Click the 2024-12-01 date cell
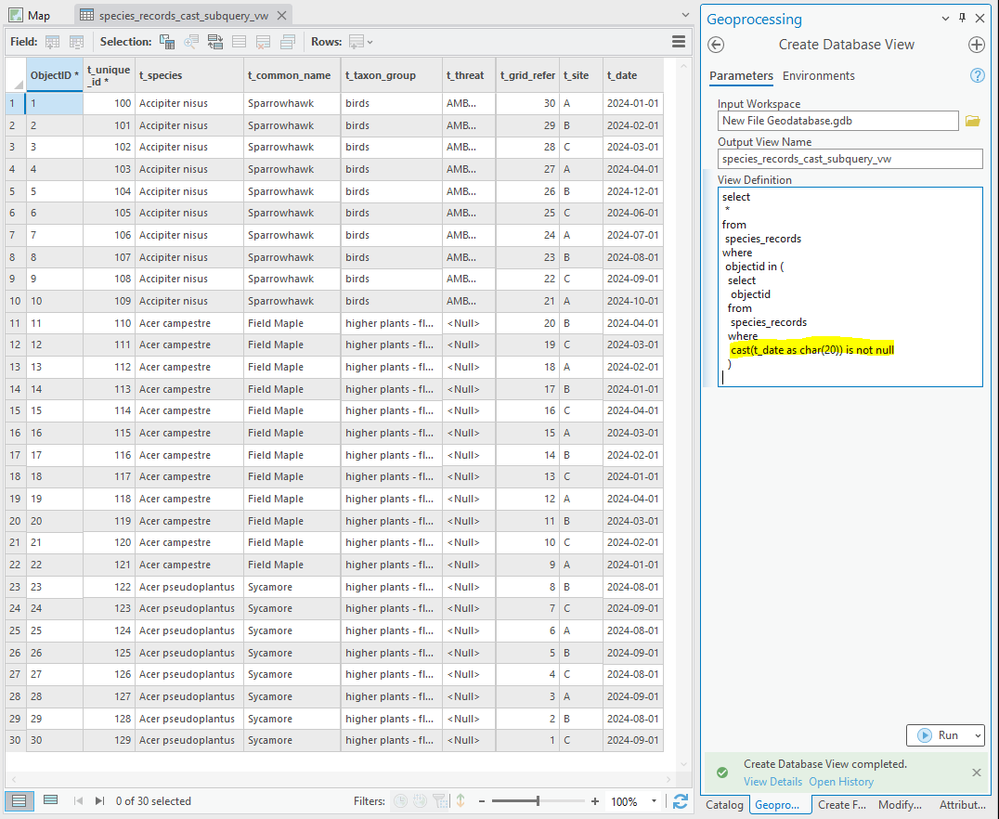Image resolution: width=999 pixels, height=819 pixels. [x=633, y=191]
